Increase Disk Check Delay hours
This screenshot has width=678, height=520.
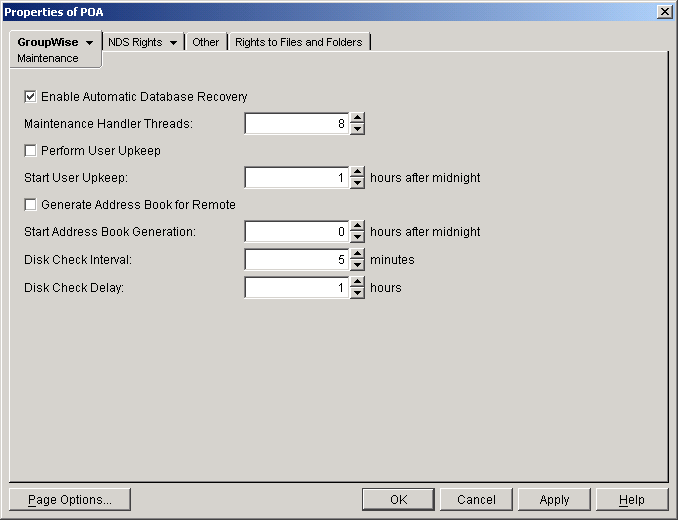coord(357,282)
